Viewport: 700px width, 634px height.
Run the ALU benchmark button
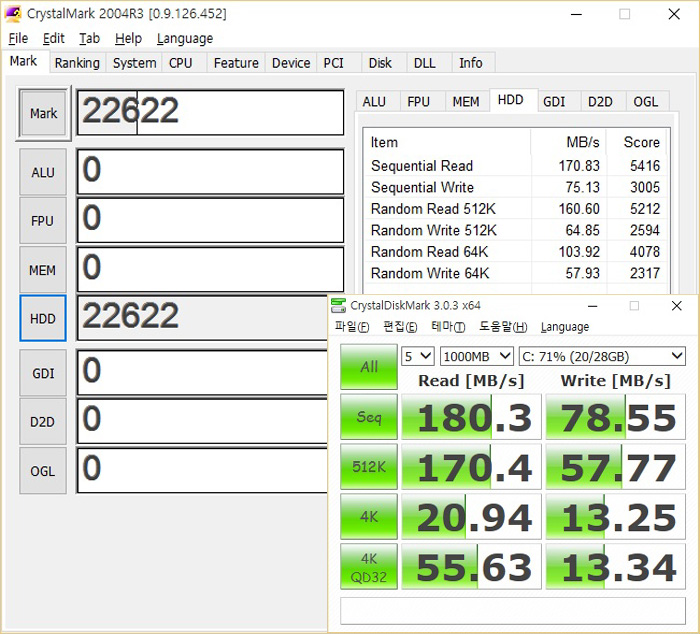43,172
